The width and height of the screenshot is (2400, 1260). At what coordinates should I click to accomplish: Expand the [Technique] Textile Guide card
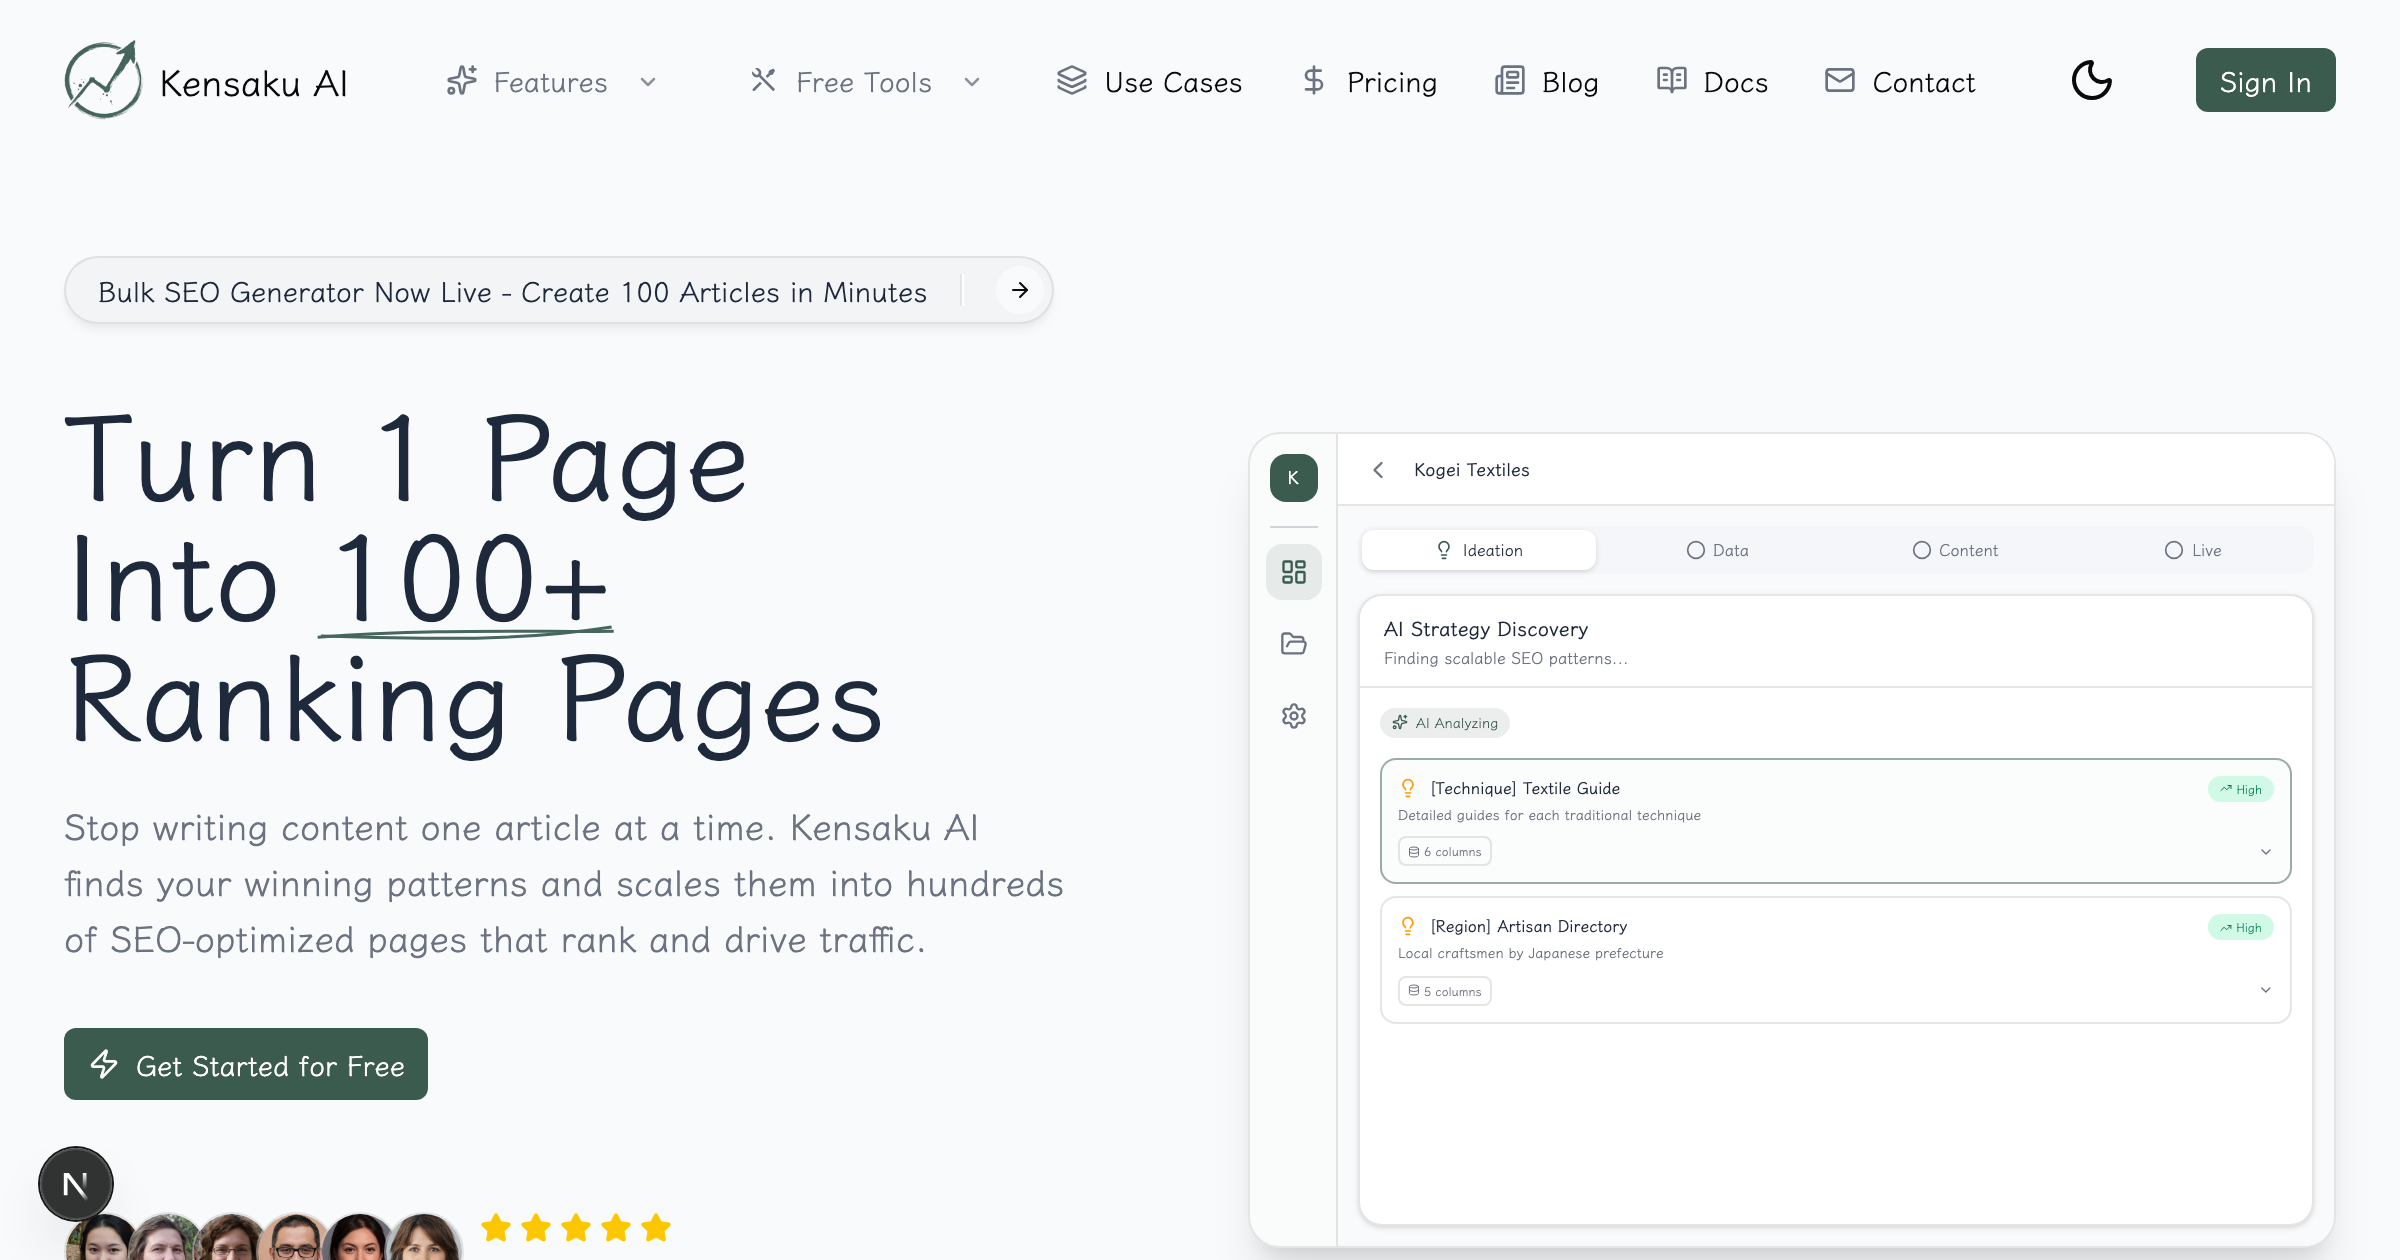coord(2265,852)
